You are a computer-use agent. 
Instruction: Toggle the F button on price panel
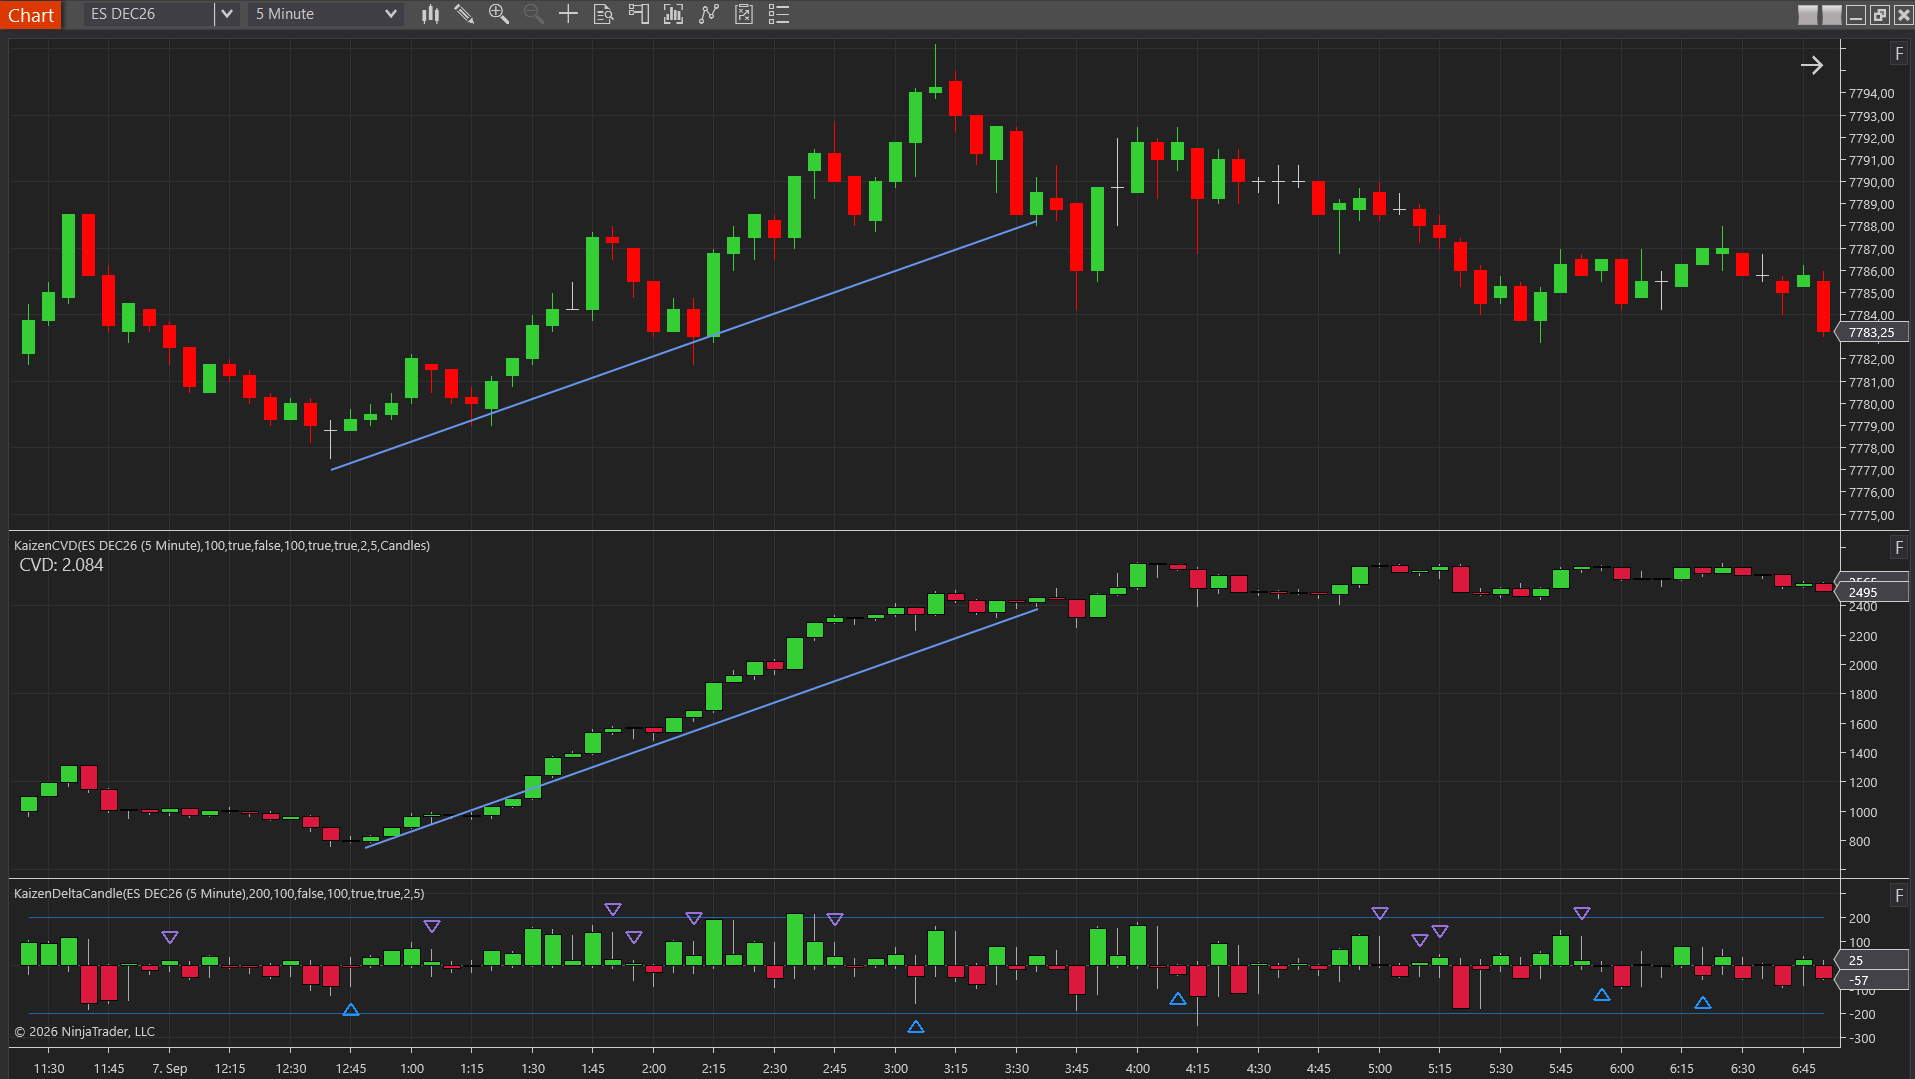1899,54
